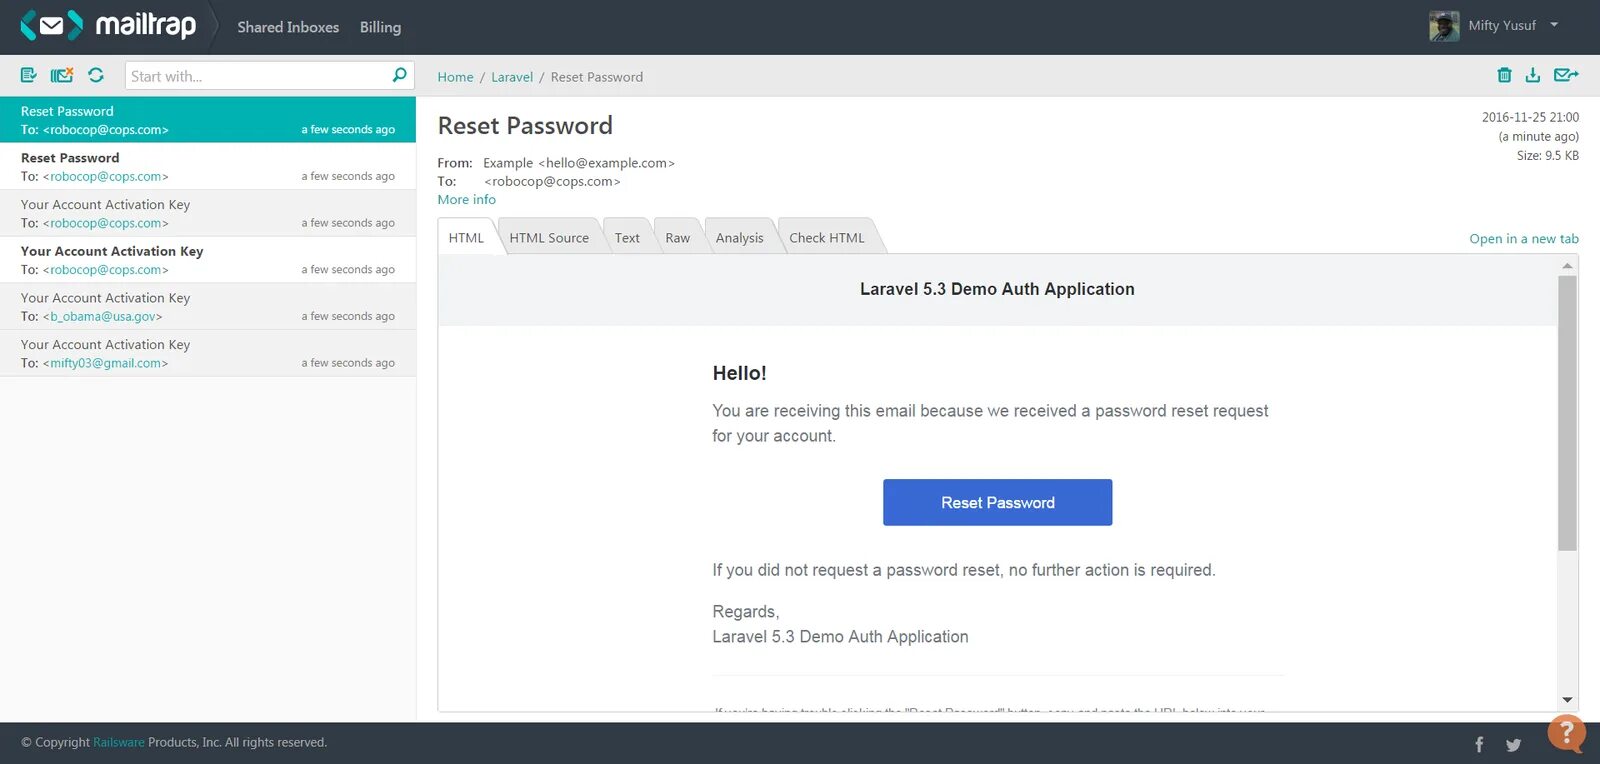Image resolution: width=1600 pixels, height=764 pixels.
Task: Click the Twitter icon in the footer
Action: pyautogui.click(x=1513, y=744)
